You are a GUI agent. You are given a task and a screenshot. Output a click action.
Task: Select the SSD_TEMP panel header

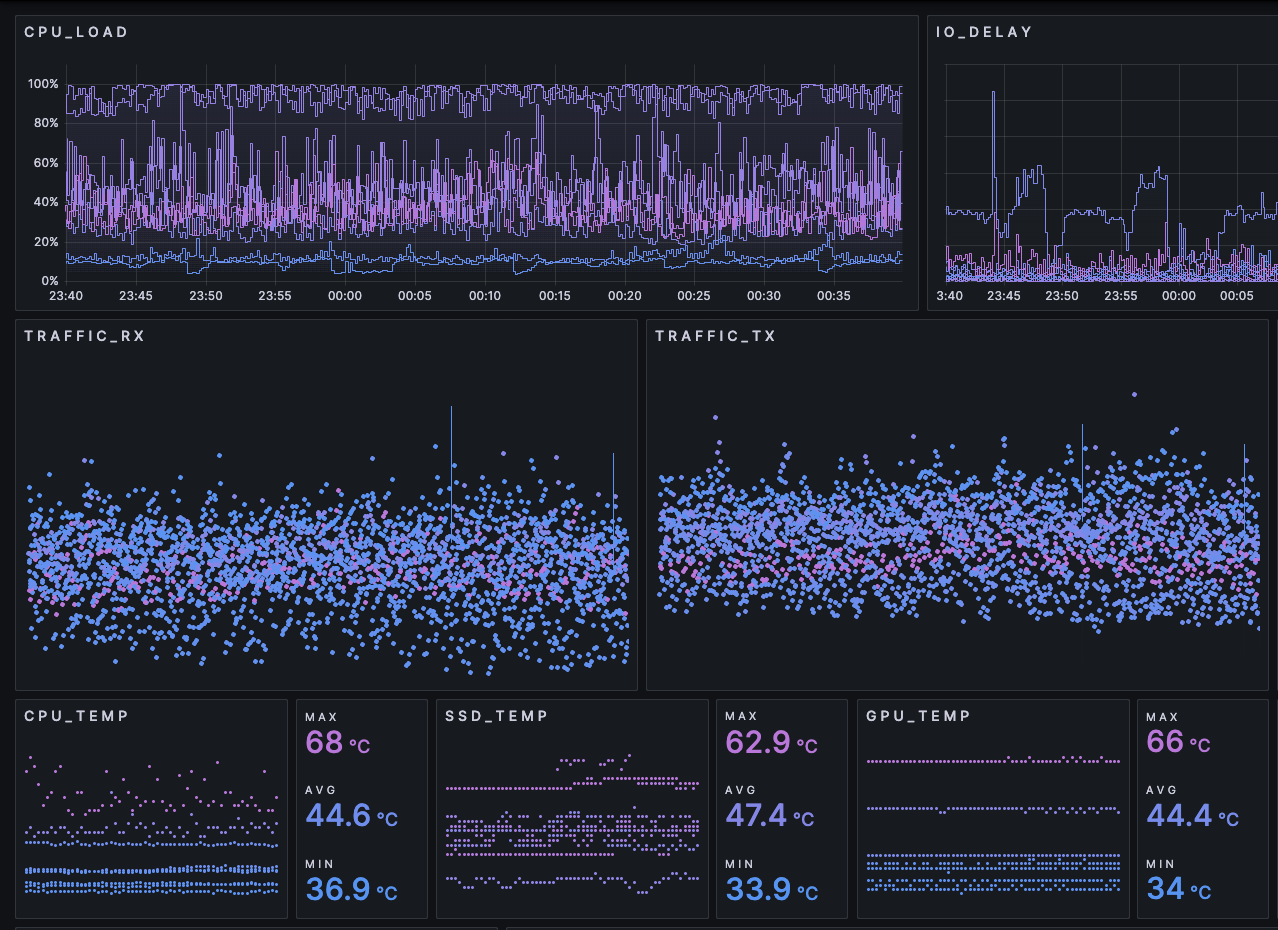click(497, 716)
